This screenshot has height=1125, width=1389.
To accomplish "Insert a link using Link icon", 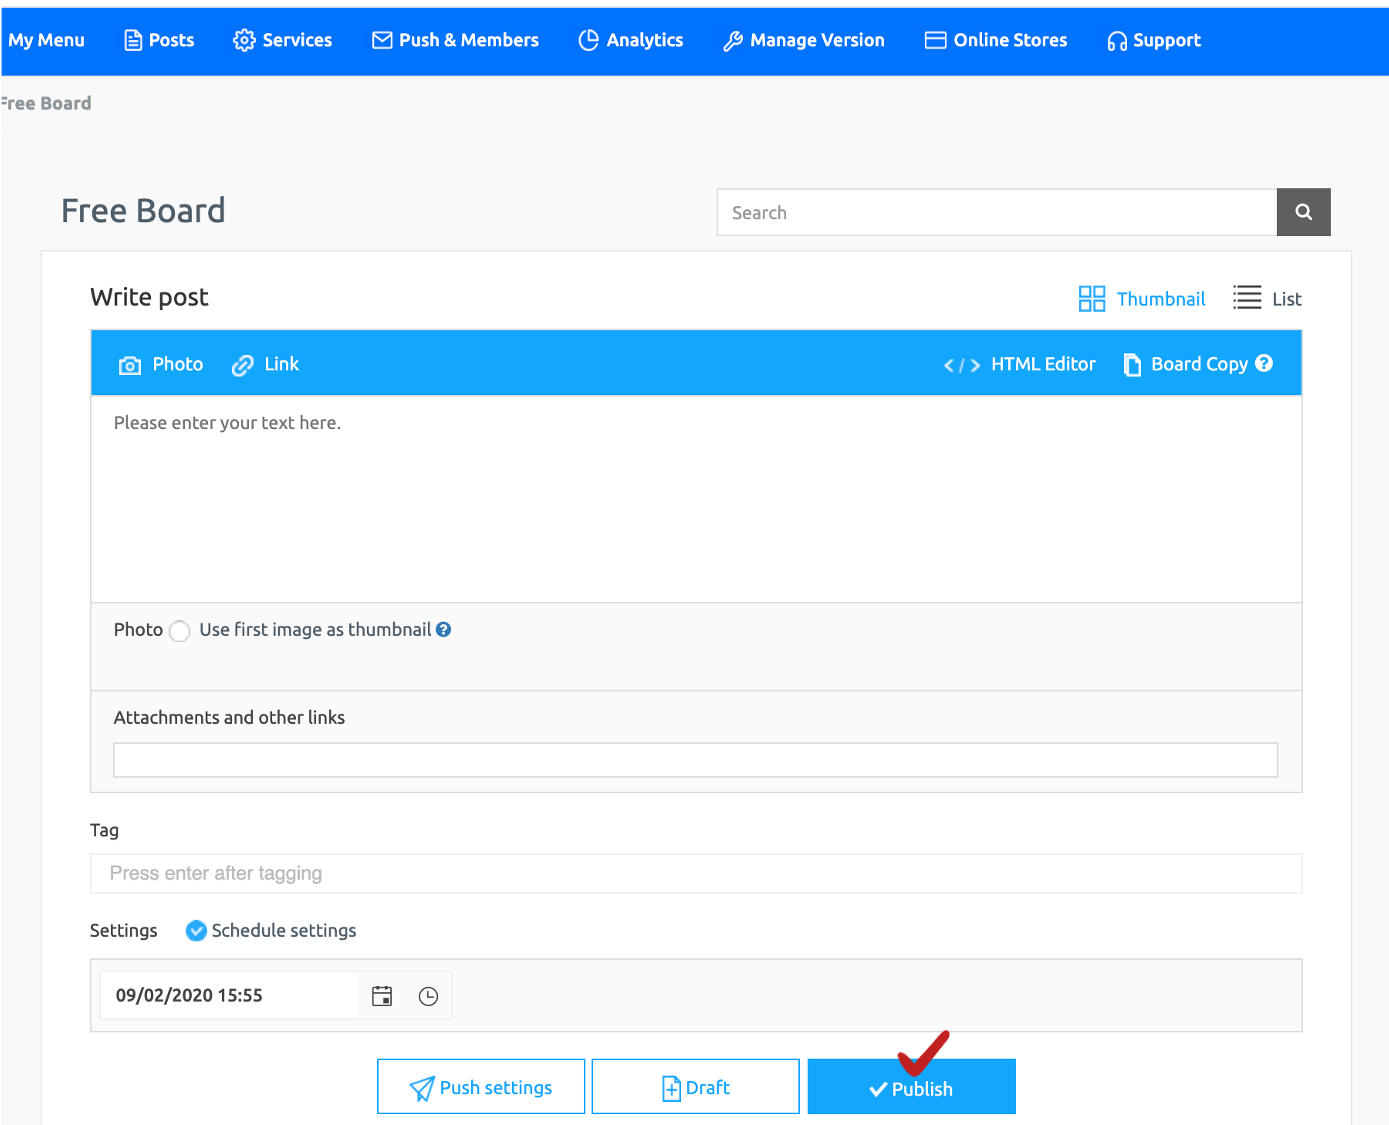I will click(243, 365).
